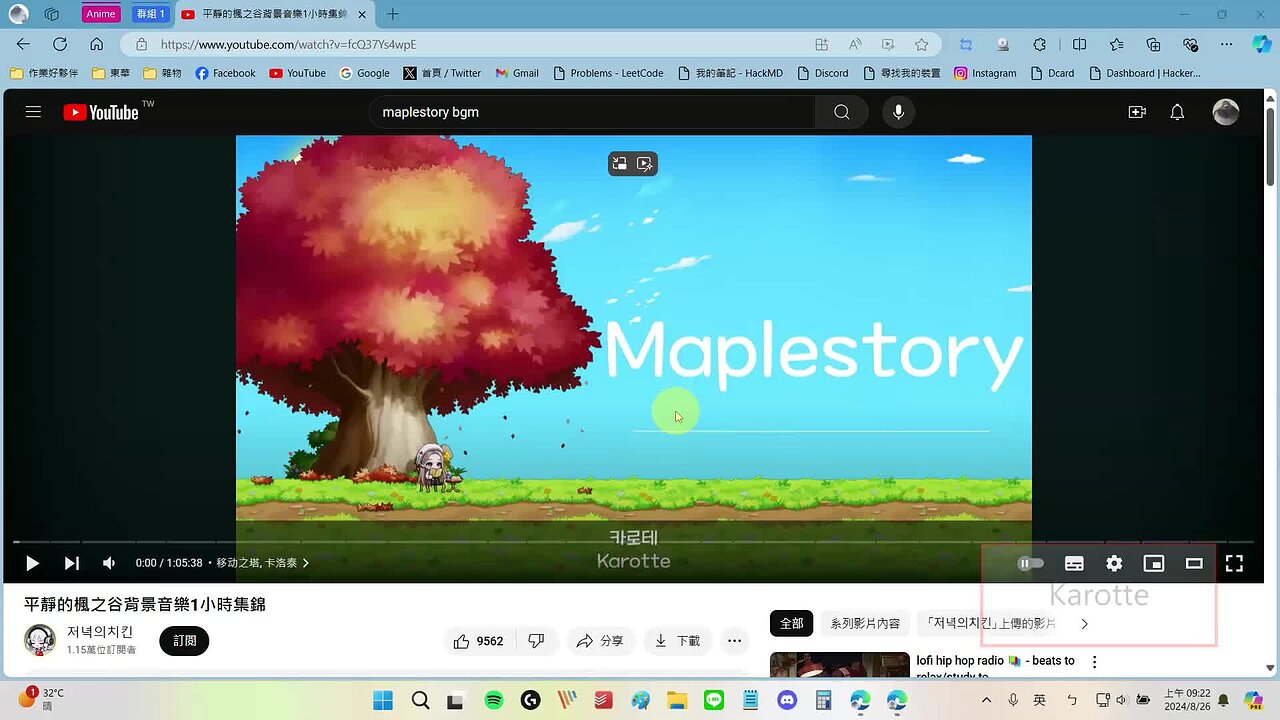Refresh the page

coord(60,44)
